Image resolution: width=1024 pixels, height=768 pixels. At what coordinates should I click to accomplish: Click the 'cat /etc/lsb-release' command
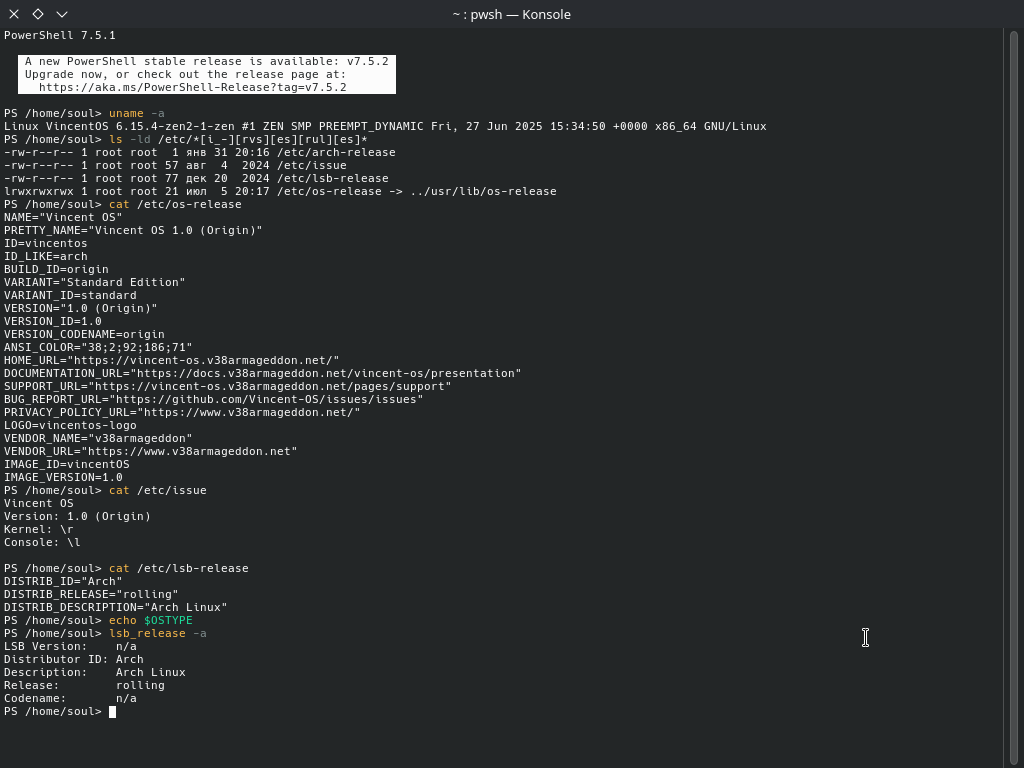click(178, 569)
